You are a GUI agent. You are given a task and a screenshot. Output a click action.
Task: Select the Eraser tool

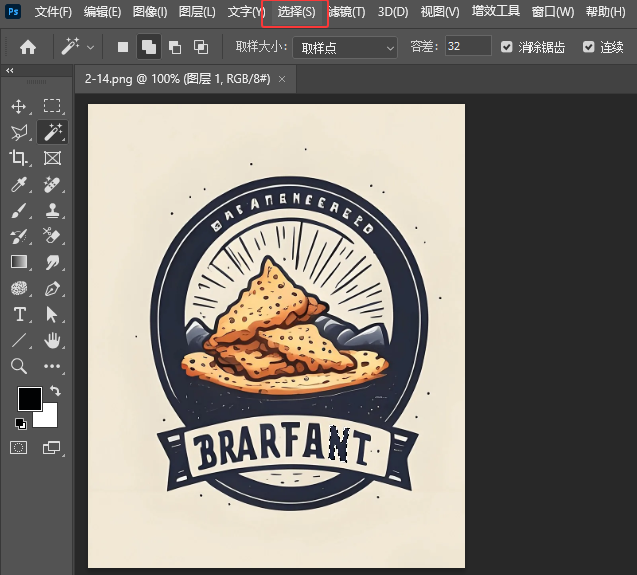point(52,236)
